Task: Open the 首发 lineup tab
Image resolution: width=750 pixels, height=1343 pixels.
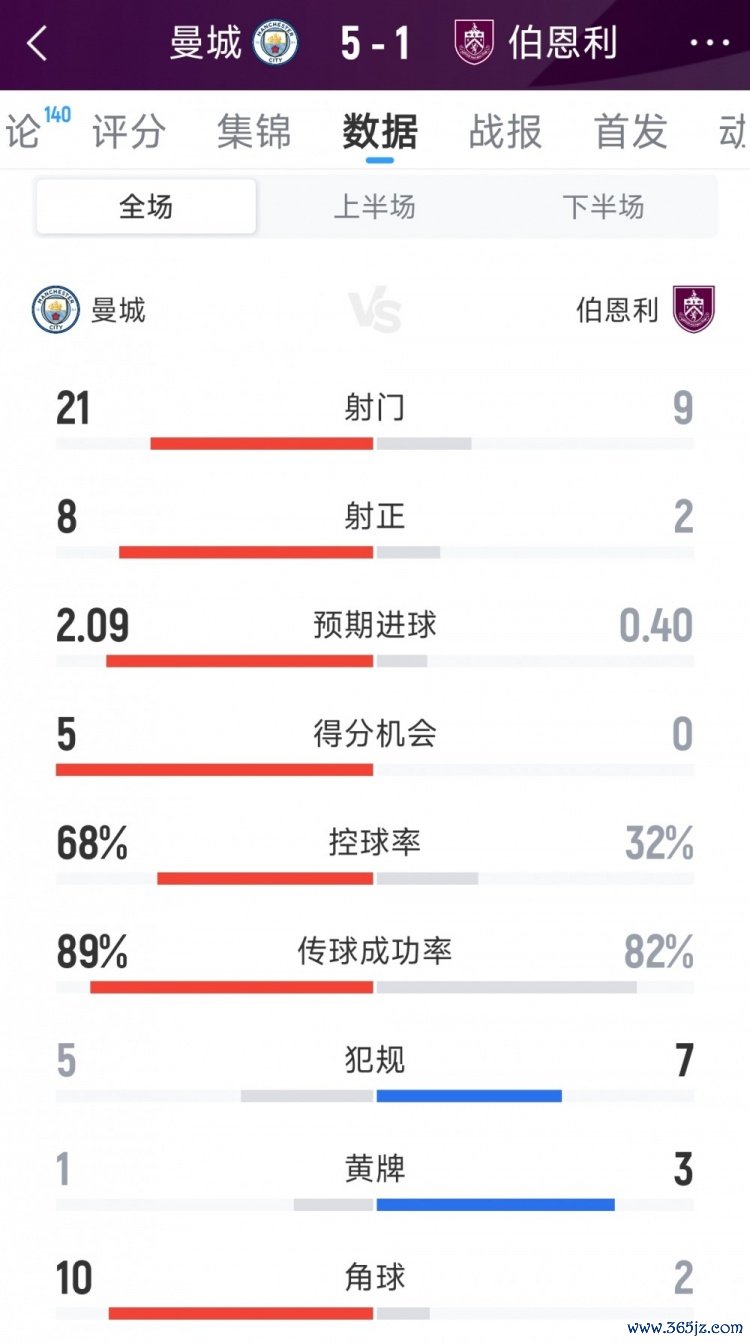Action: [631, 132]
